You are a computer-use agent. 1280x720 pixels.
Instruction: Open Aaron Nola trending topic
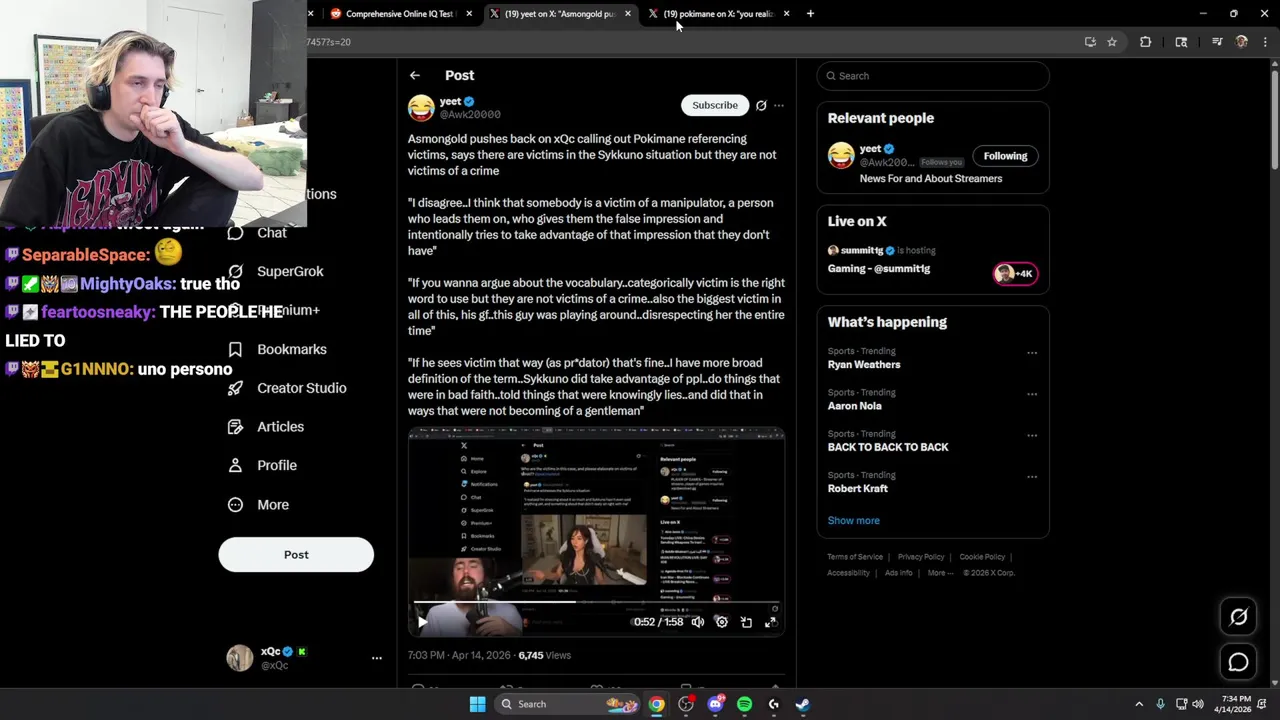point(854,406)
